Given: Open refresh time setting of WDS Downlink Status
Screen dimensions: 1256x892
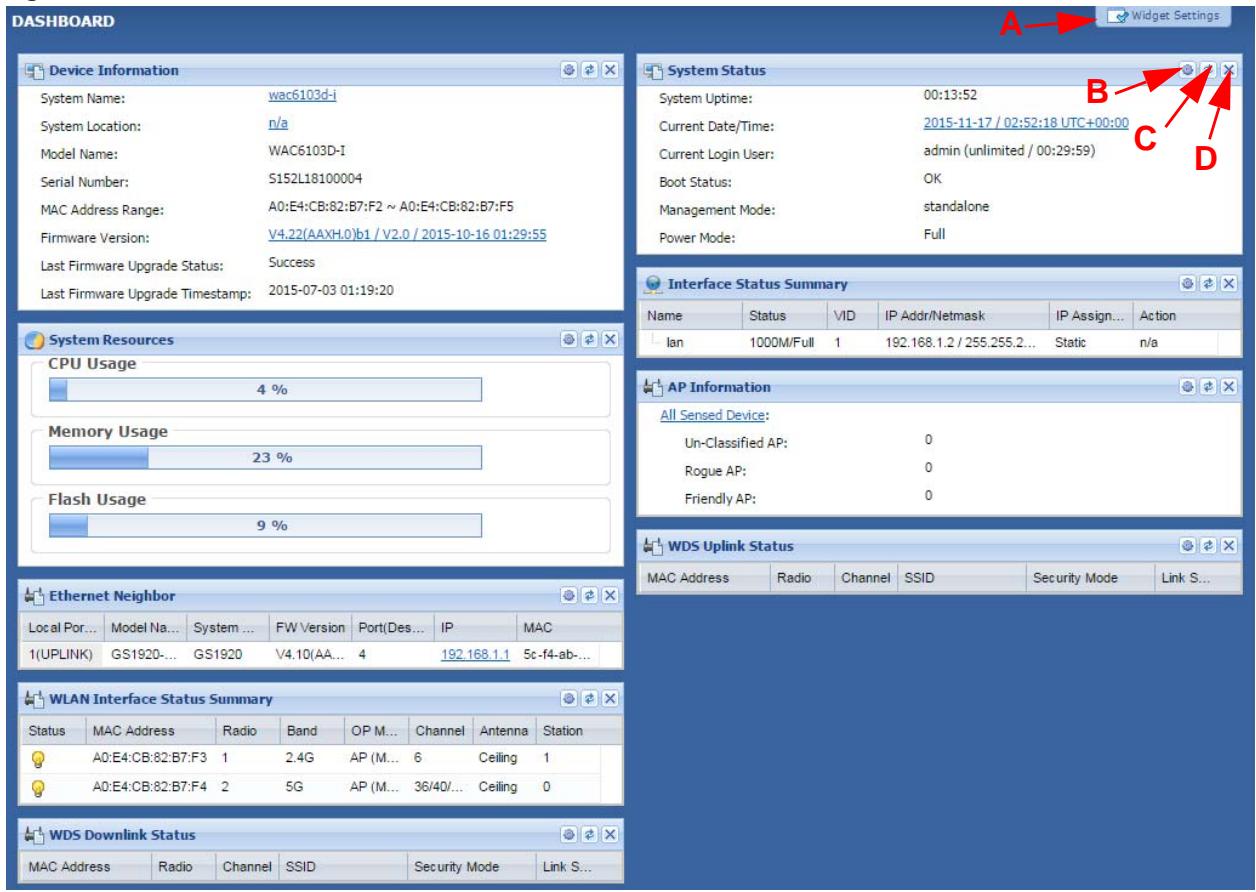Looking at the screenshot, I should (568, 834).
